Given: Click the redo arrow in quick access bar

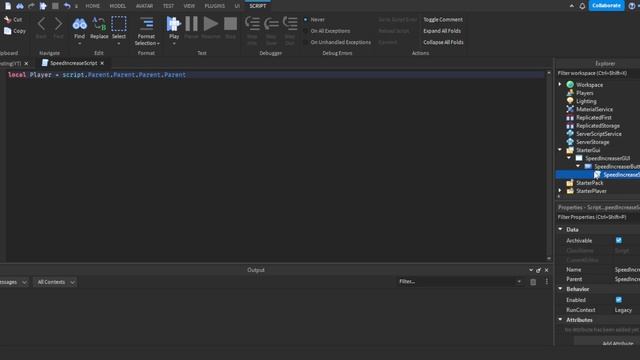Looking at the screenshot, I should pos(31,6).
